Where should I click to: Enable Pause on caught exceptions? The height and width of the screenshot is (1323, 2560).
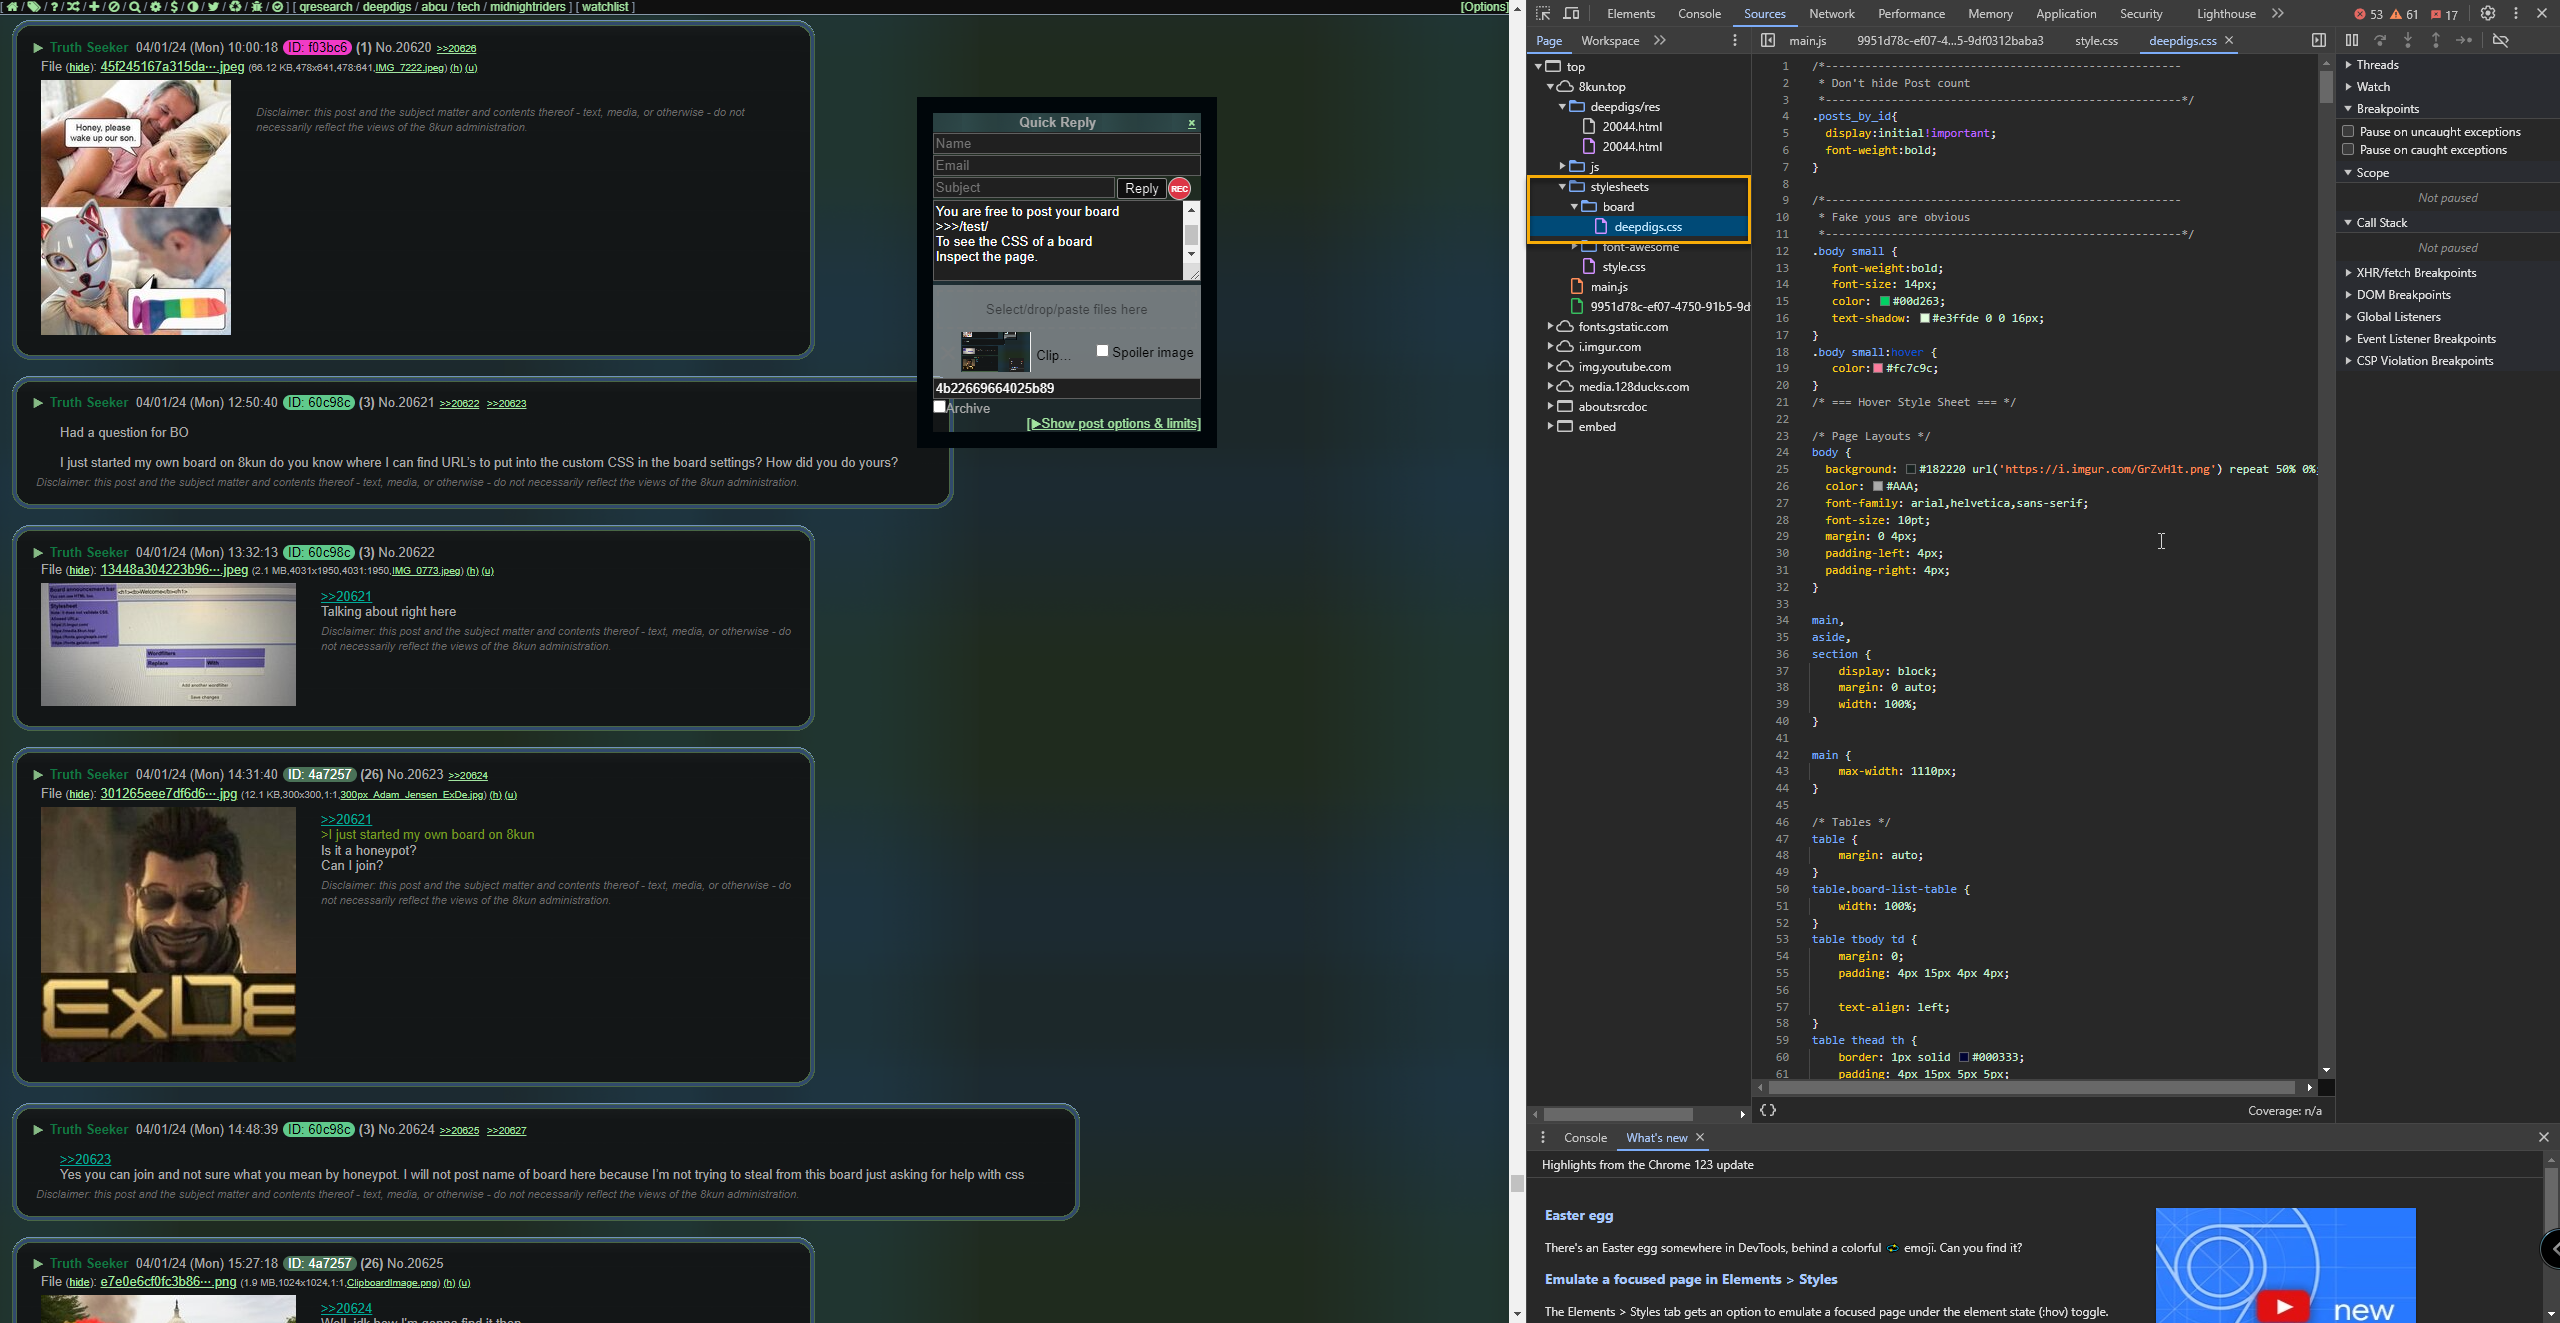2348,149
